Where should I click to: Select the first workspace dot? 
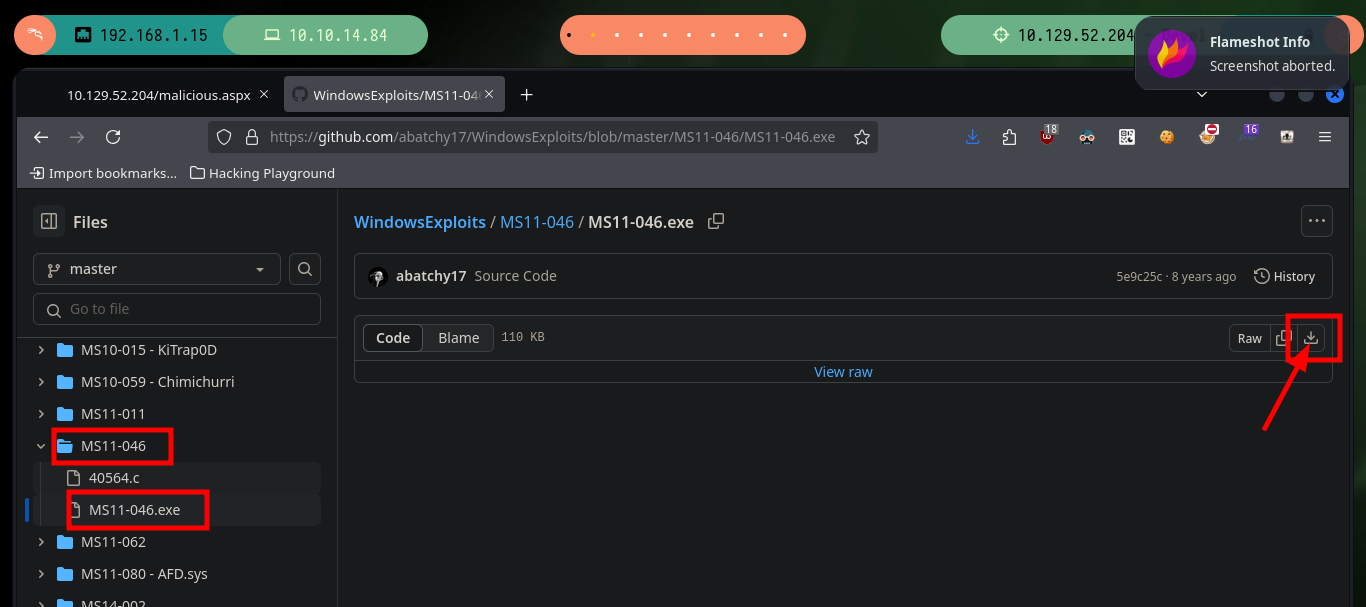click(x=569, y=35)
